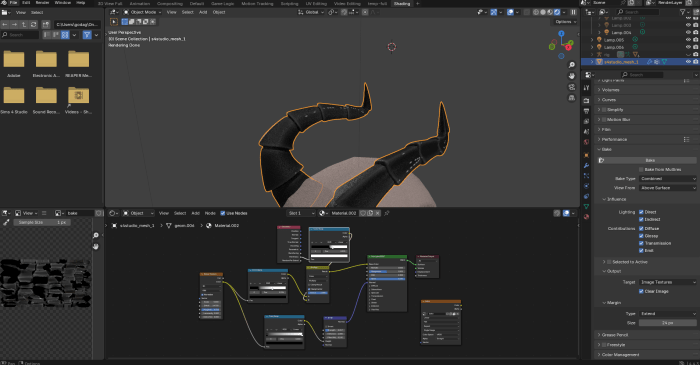Screen dimensions: 700x365
Task: Hide Lamp.005 with its eye icon
Action: (688, 40)
